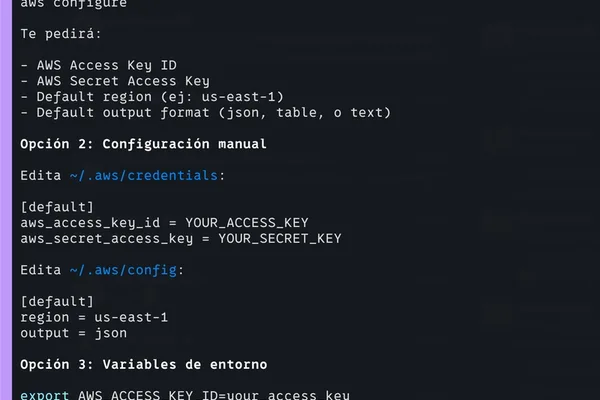The width and height of the screenshot is (600, 400).
Task: Click the 'Opción 2: Configuración manual' heading
Action: (143, 144)
